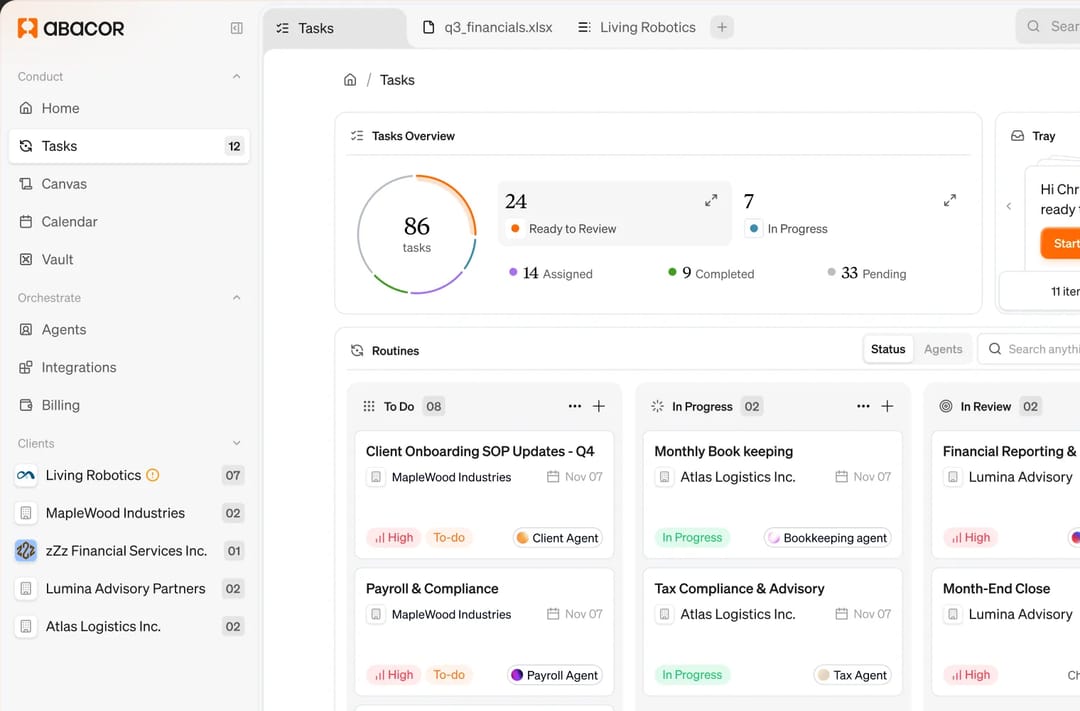This screenshot has height=711, width=1080.
Task: Click In Progress tag on Monthly Book keeping
Action: click(x=692, y=537)
